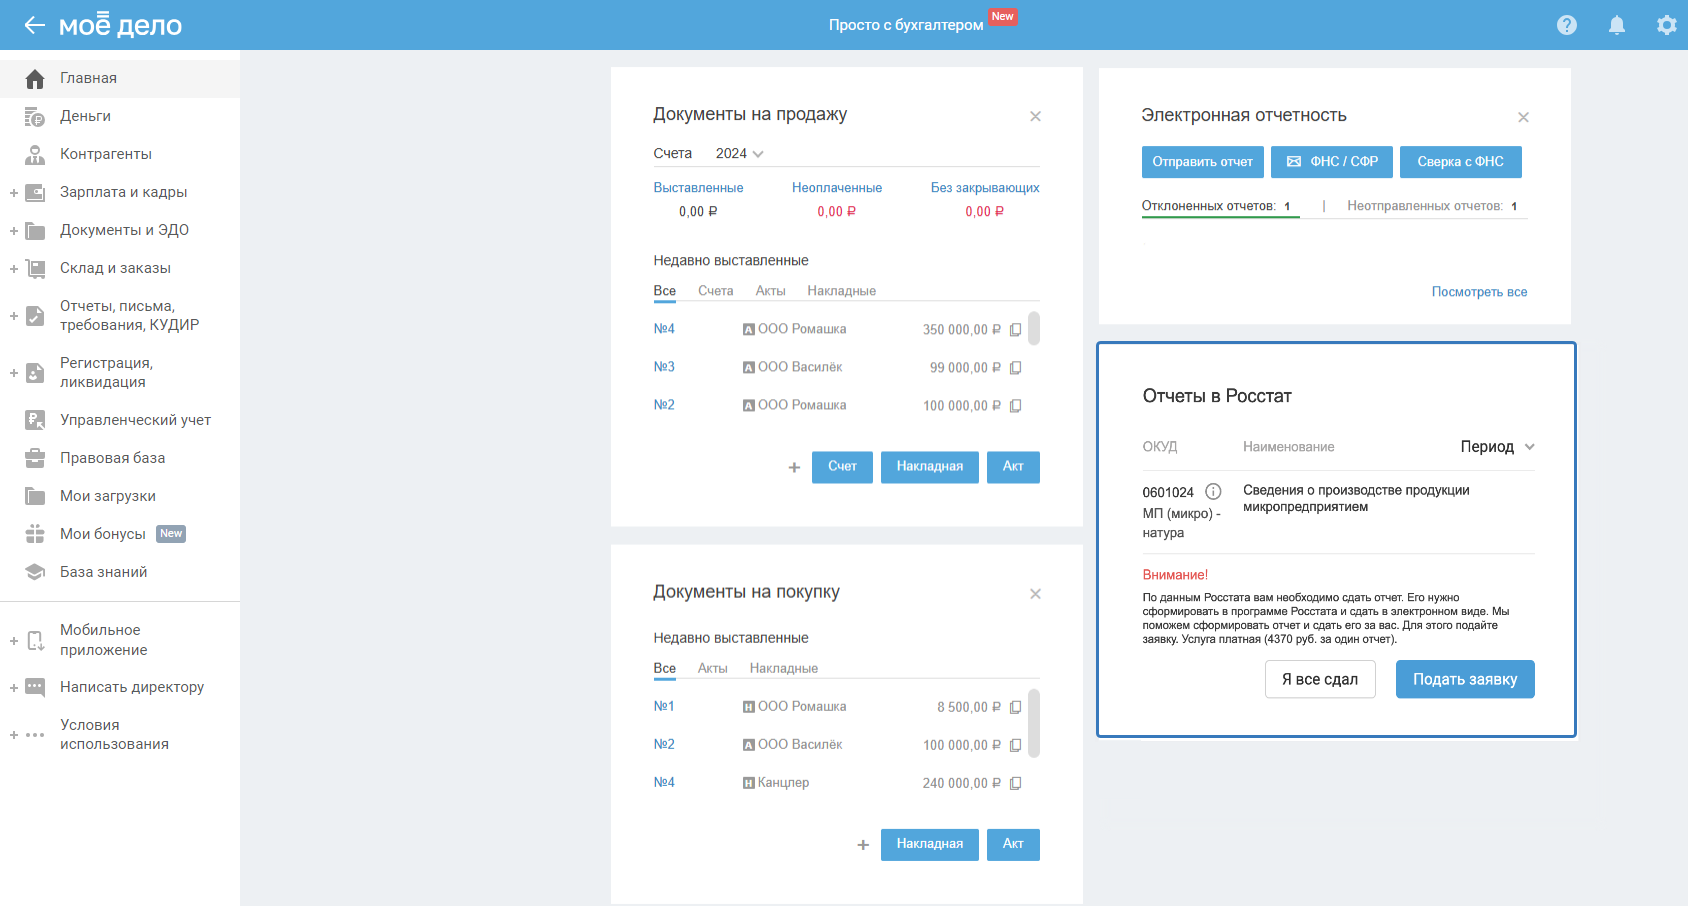
Task: Click info icon next to 0601024
Action: tap(1213, 492)
